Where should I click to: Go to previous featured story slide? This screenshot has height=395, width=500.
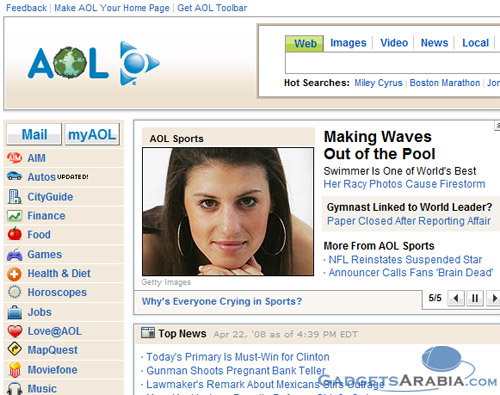[456, 298]
